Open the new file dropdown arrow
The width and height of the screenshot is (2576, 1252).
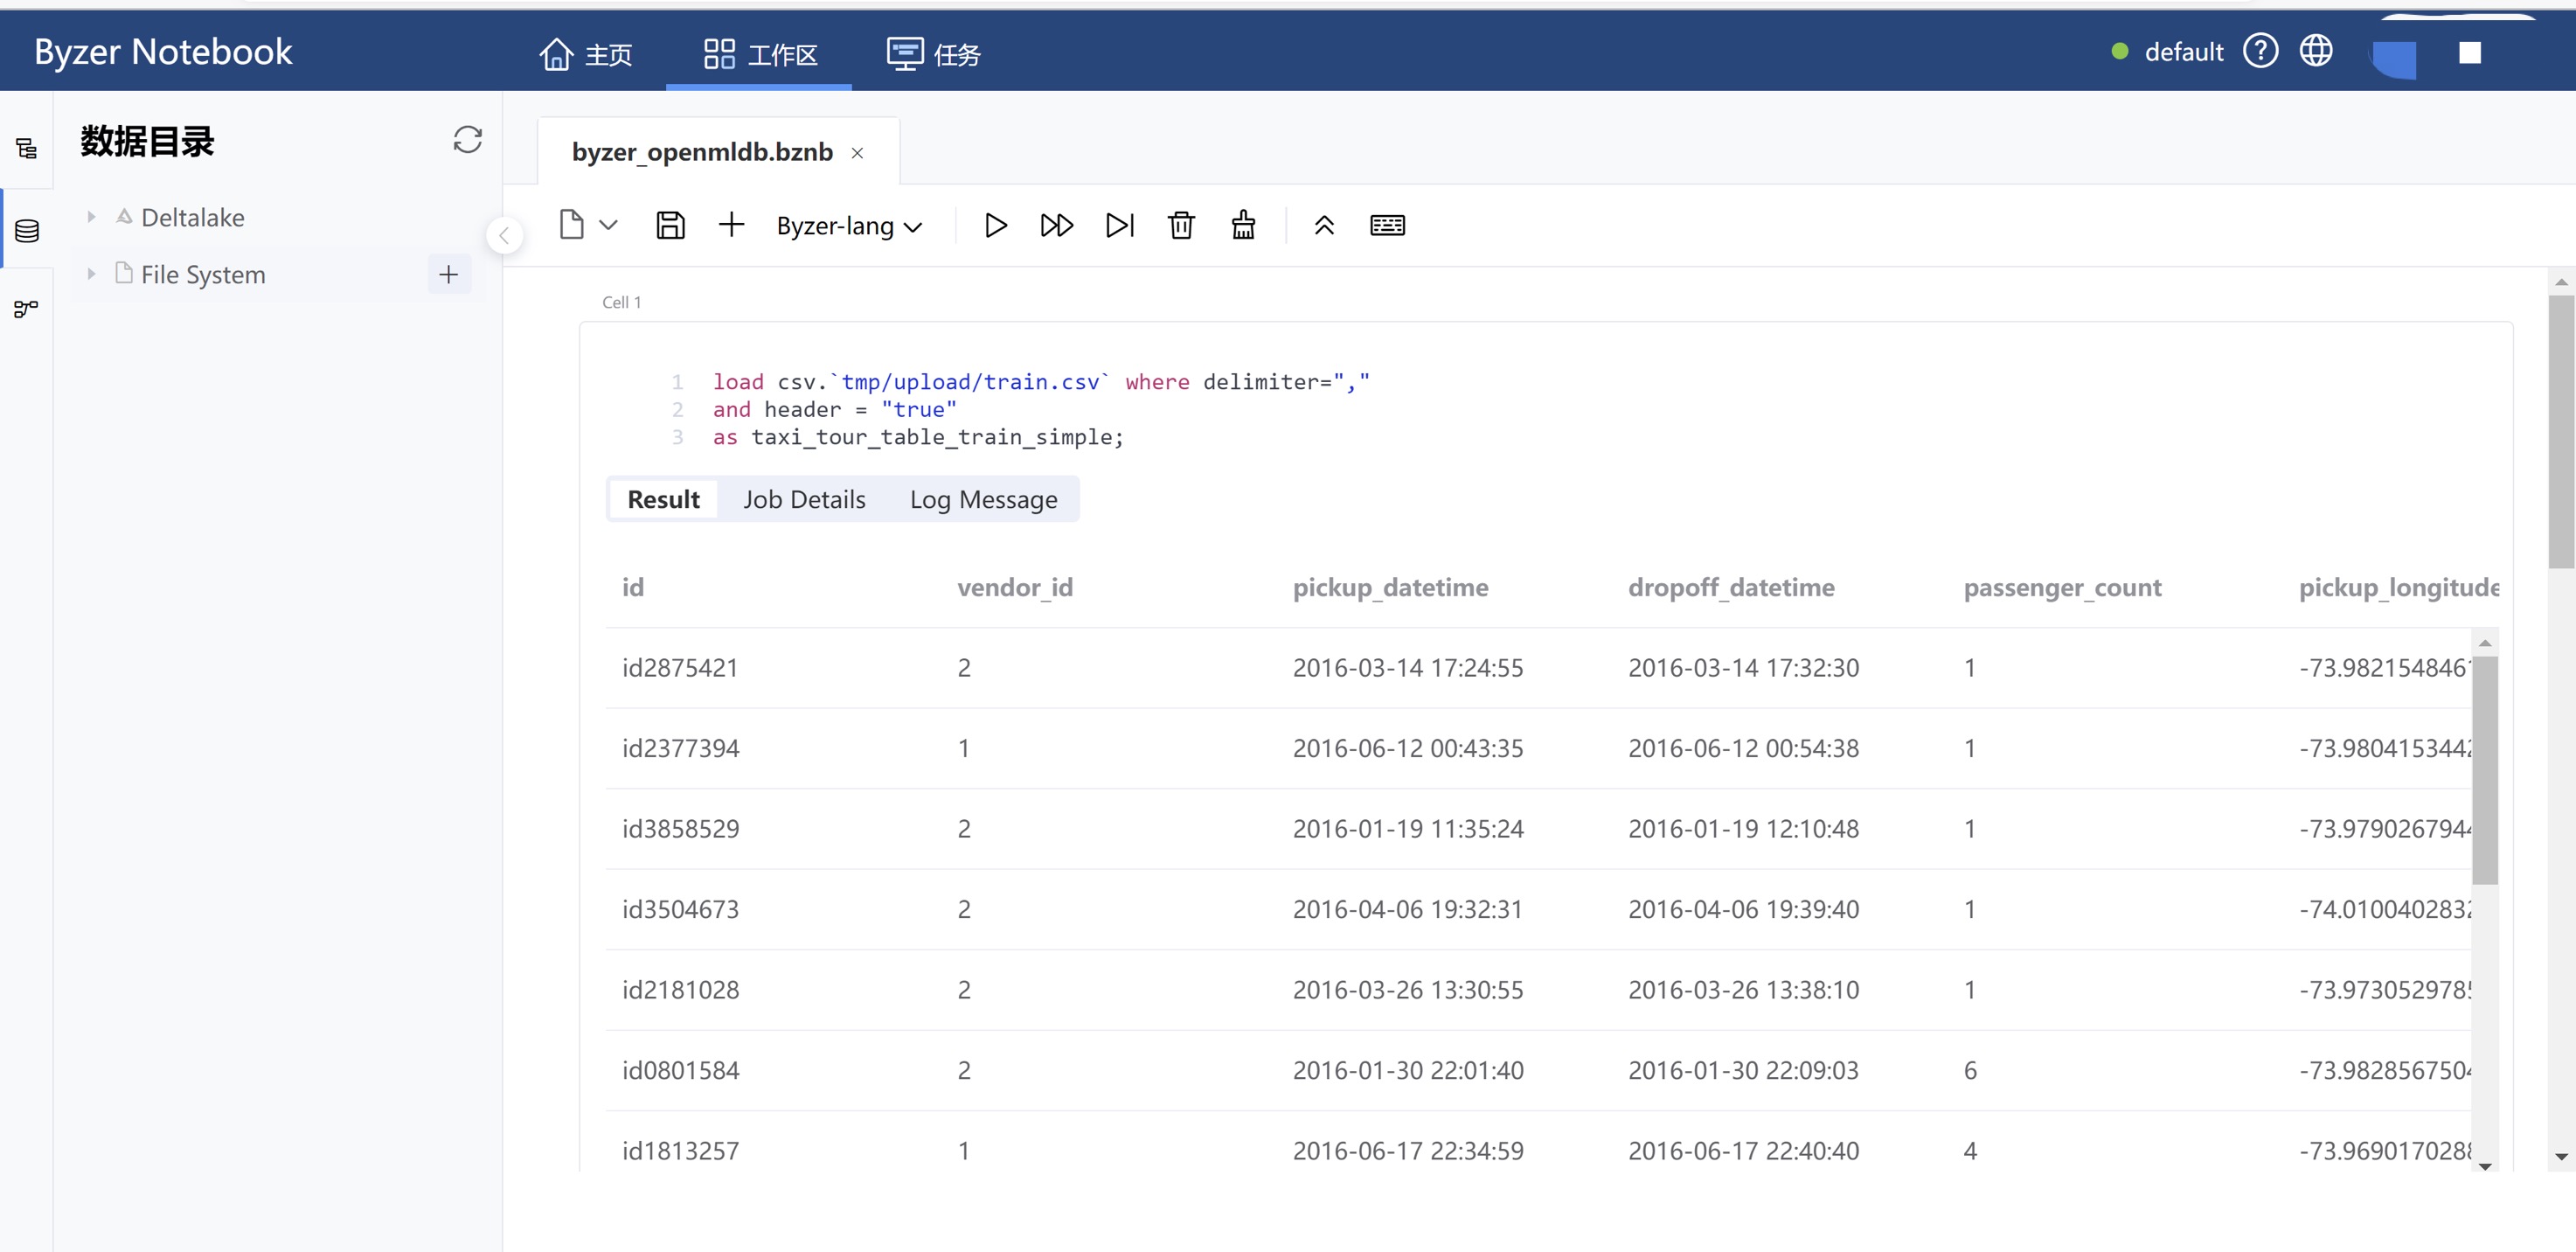pyautogui.click(x=608, y=225)
